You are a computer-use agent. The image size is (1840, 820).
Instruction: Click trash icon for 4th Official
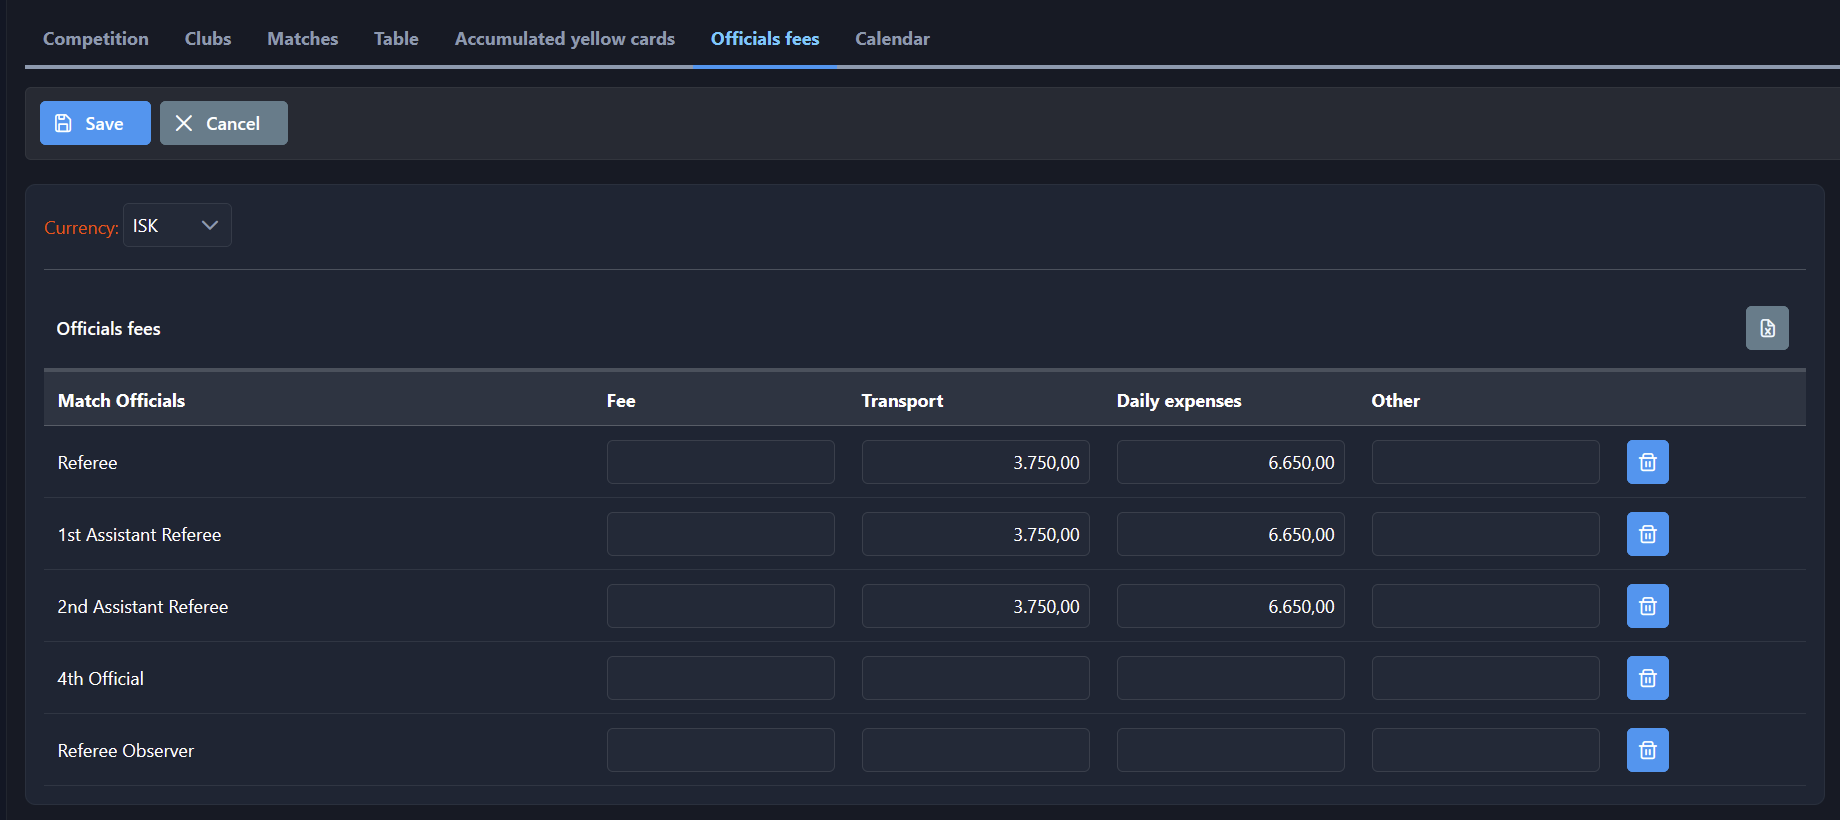coord(1647,678)
